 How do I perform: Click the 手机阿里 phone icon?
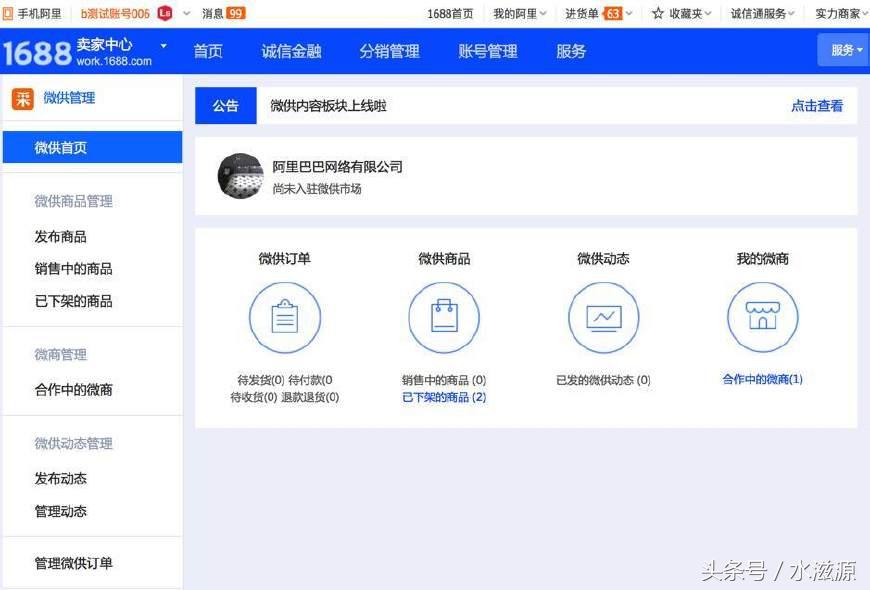[9, 13]
